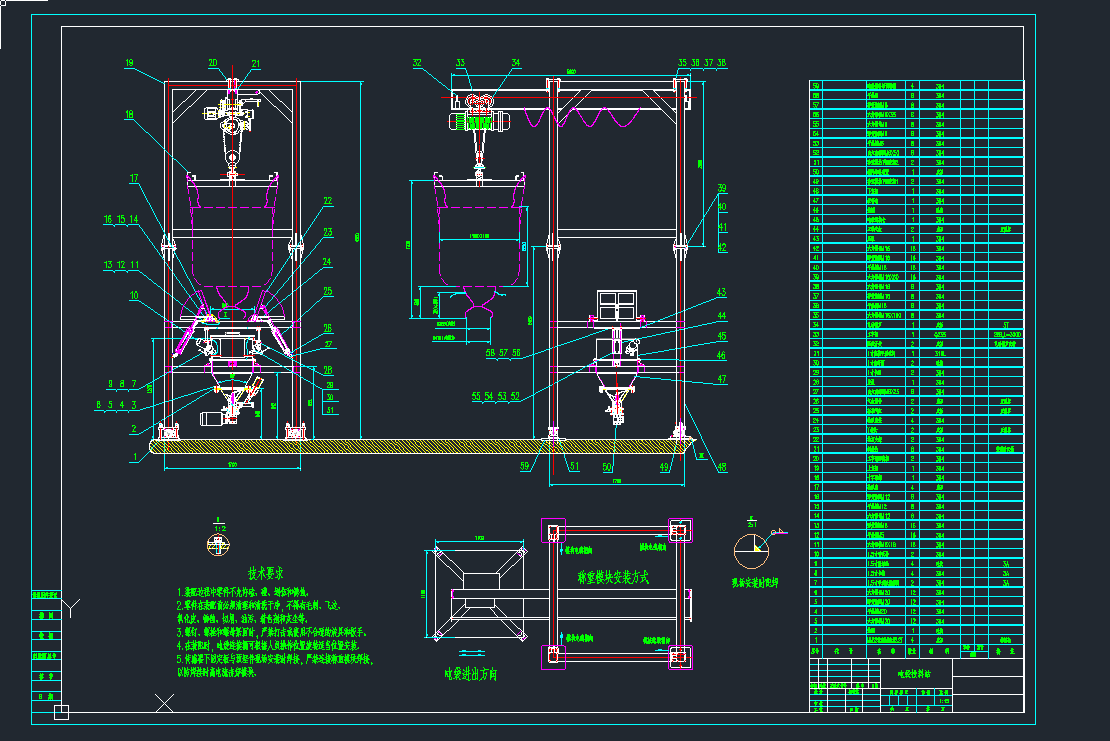Click the 技术要求 heading text
This screenshot has width=1110, height=741.
coord(266,574)
